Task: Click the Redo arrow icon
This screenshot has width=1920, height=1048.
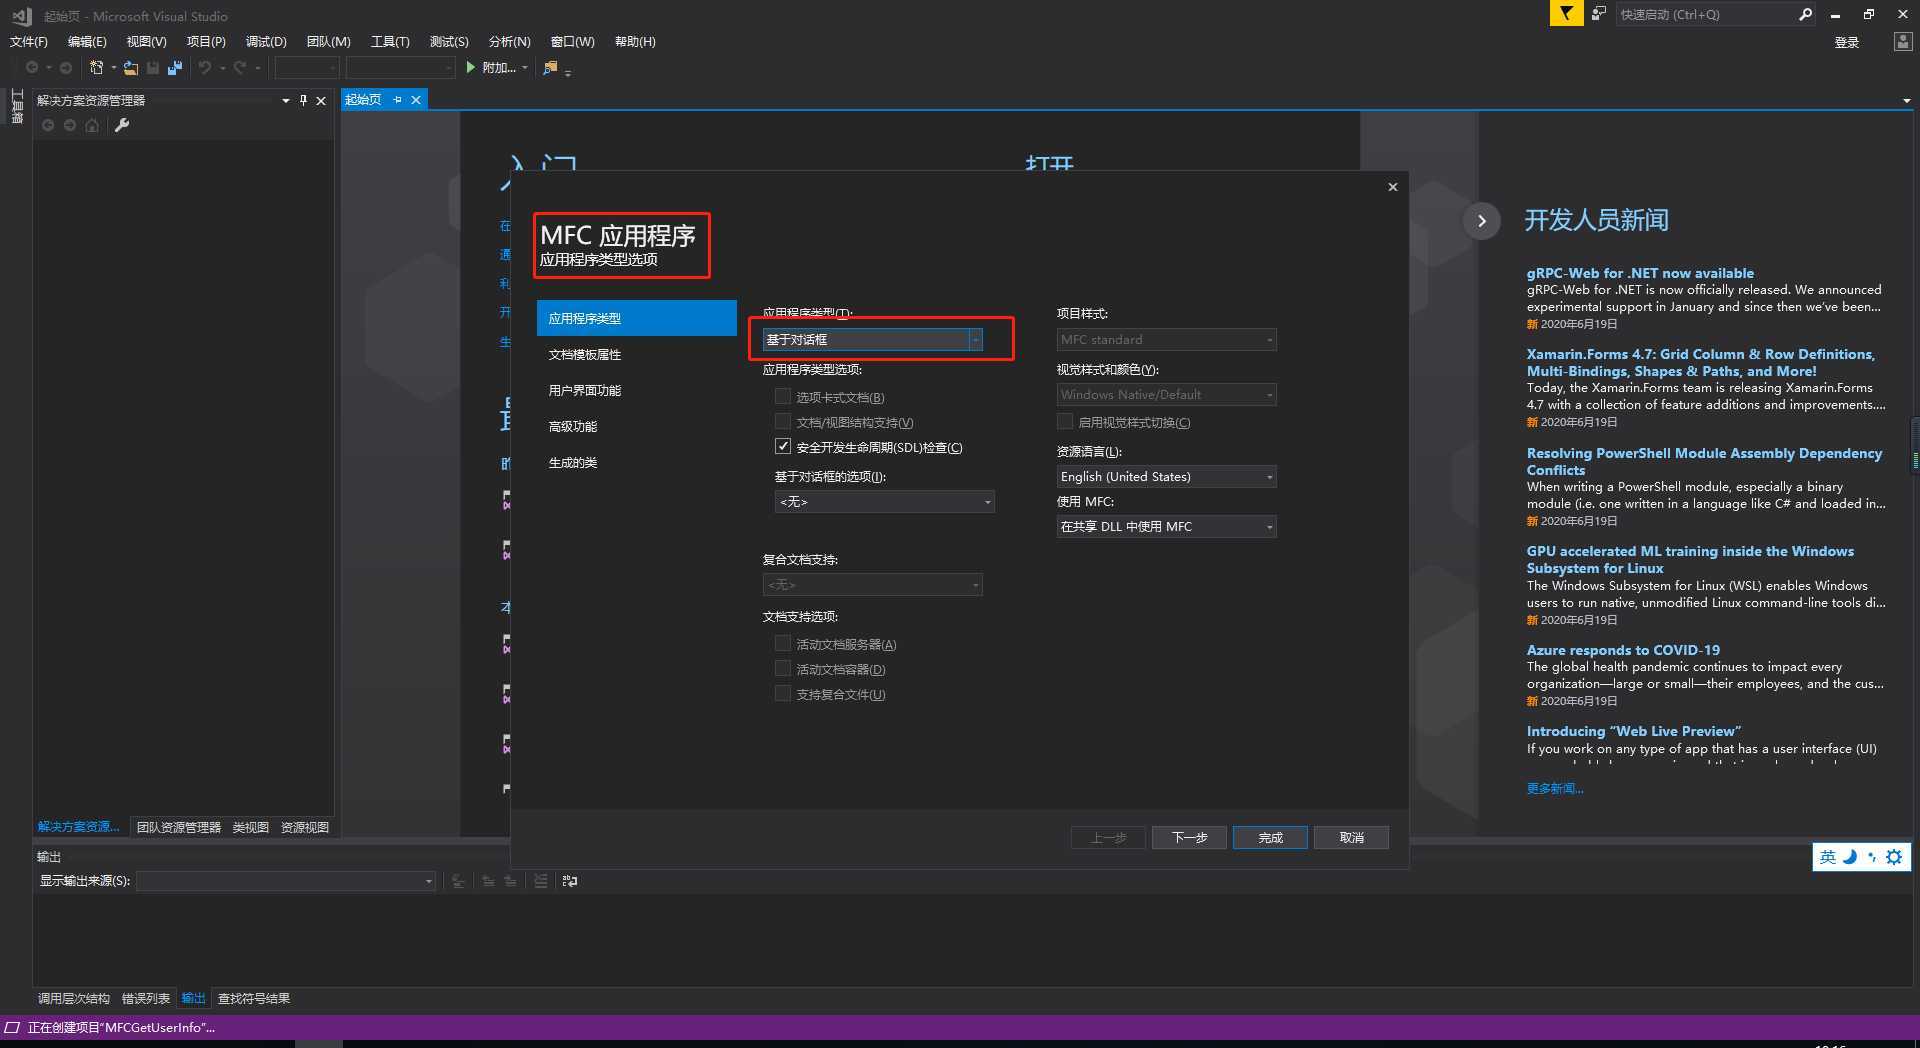Action: [x=240, y=68]
